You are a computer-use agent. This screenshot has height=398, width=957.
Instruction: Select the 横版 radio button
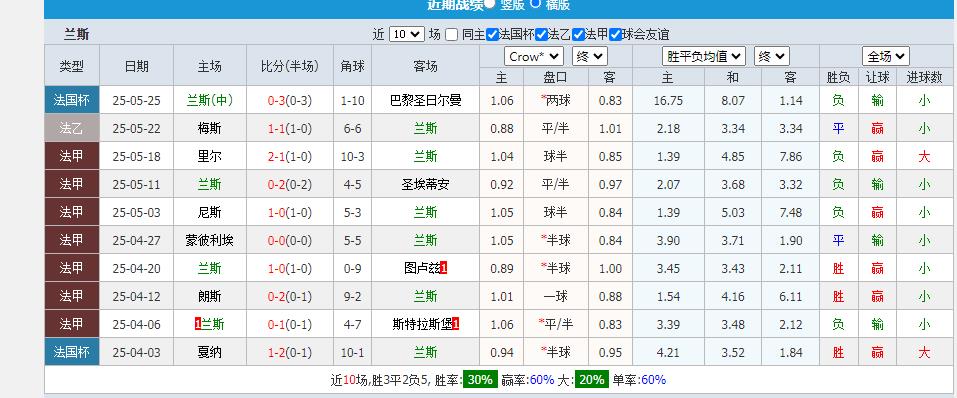535,3
